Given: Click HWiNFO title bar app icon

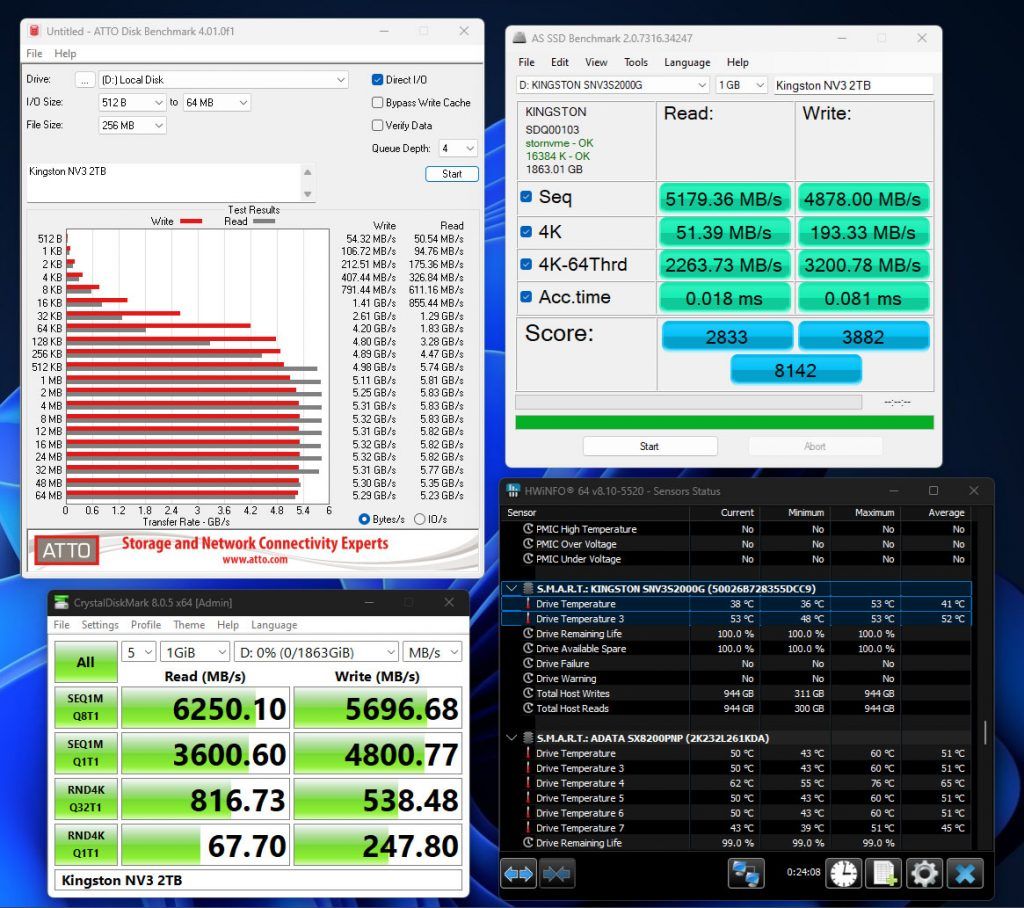Looking at the screenshot, I should (x=513, y=491).
